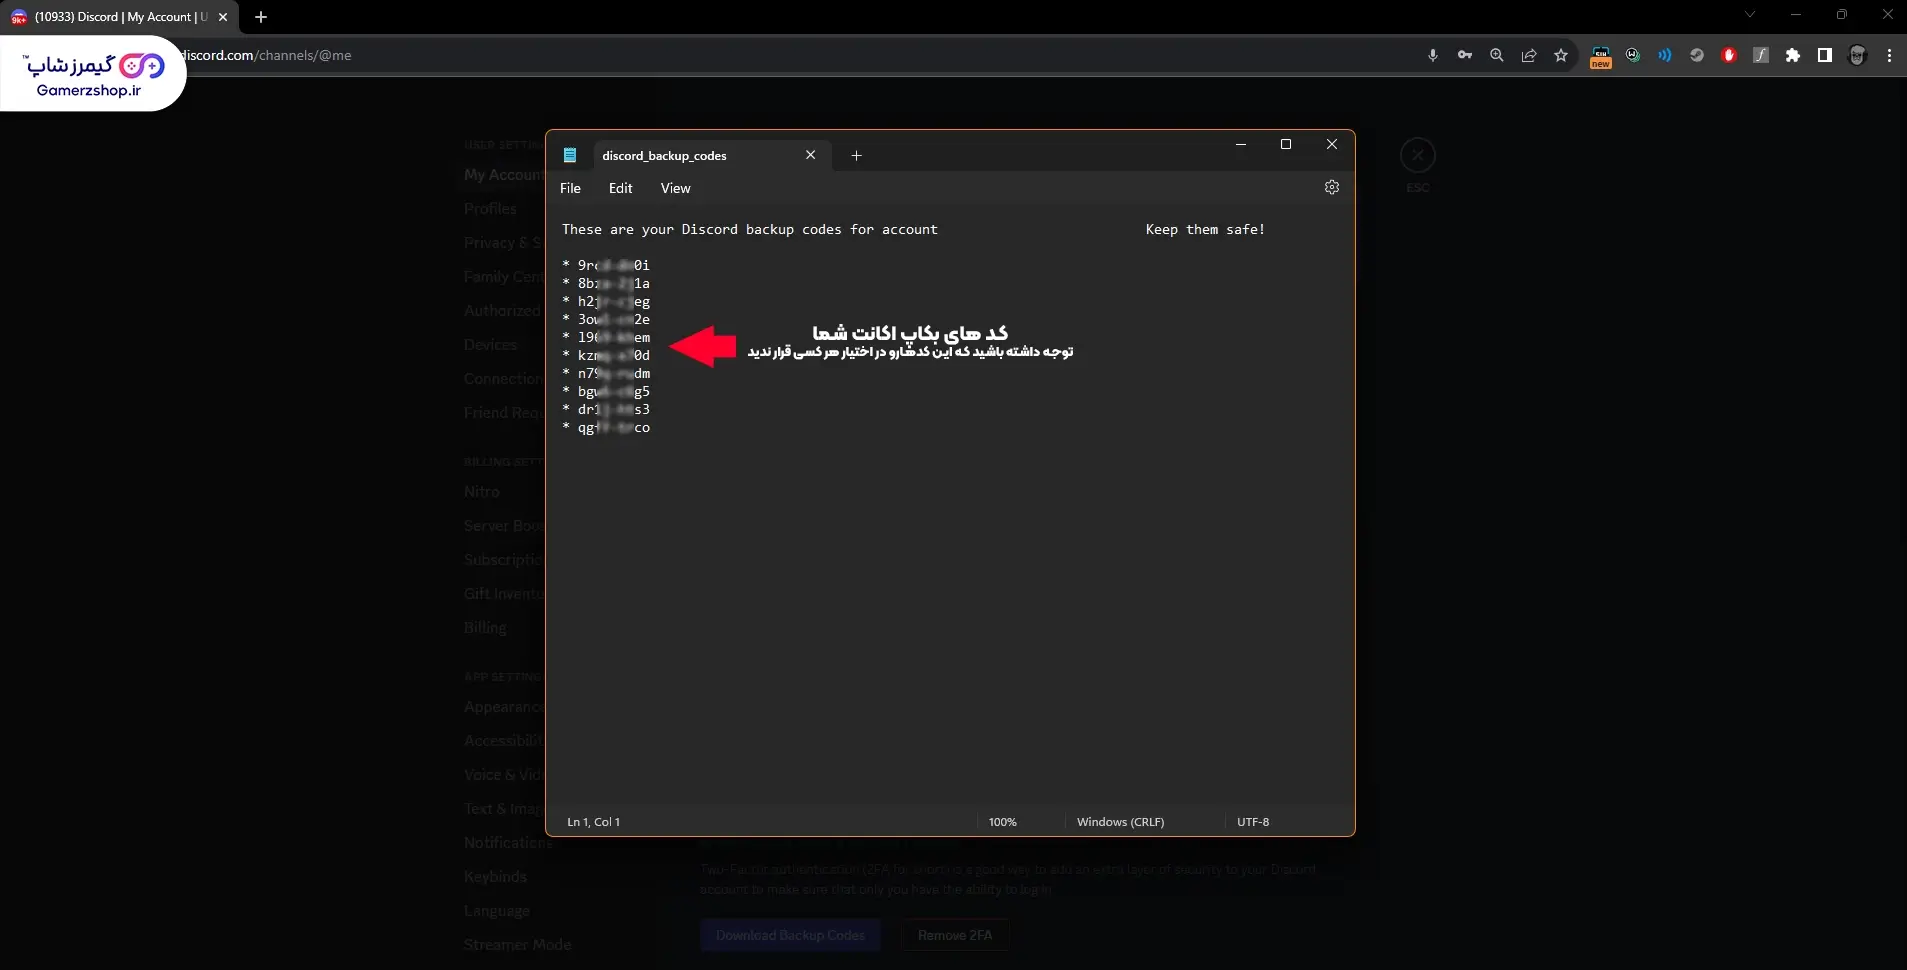Image resolution: width=1907 pixels, height=970 pixels.
Task: Add a new Notepad tab with plus
Action: pyautogui.click(x=856, y=155)
